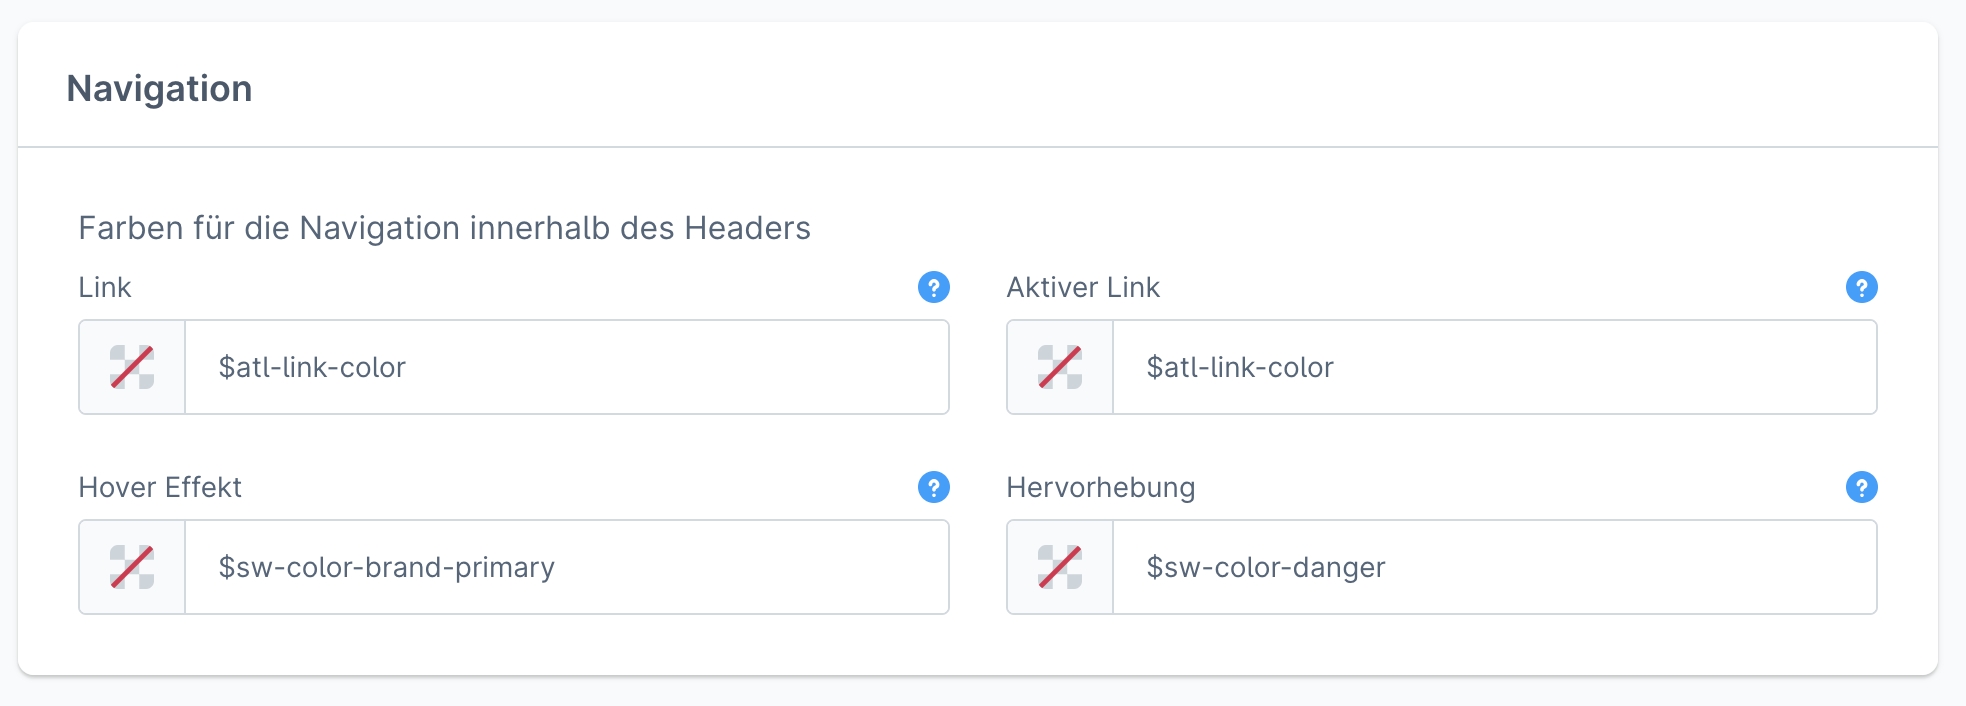Click the "Farben für die Navigation" description
This screenshot has height=706, width=1966.
click(444, 228)
